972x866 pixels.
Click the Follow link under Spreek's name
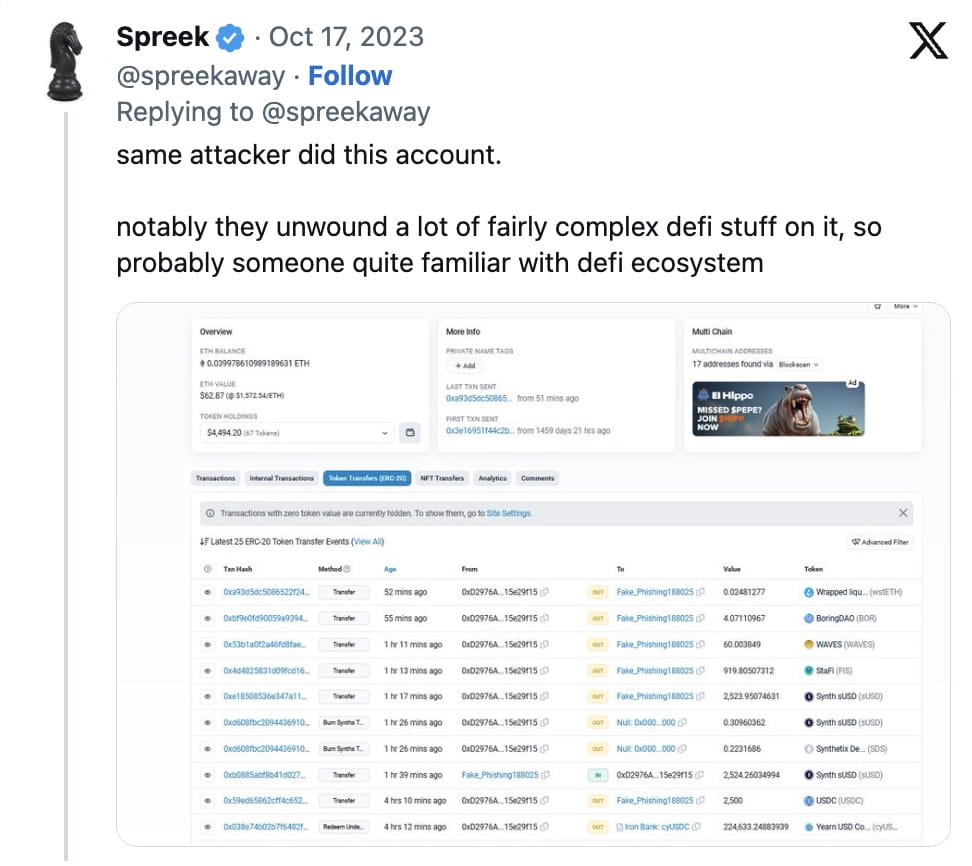349,75
